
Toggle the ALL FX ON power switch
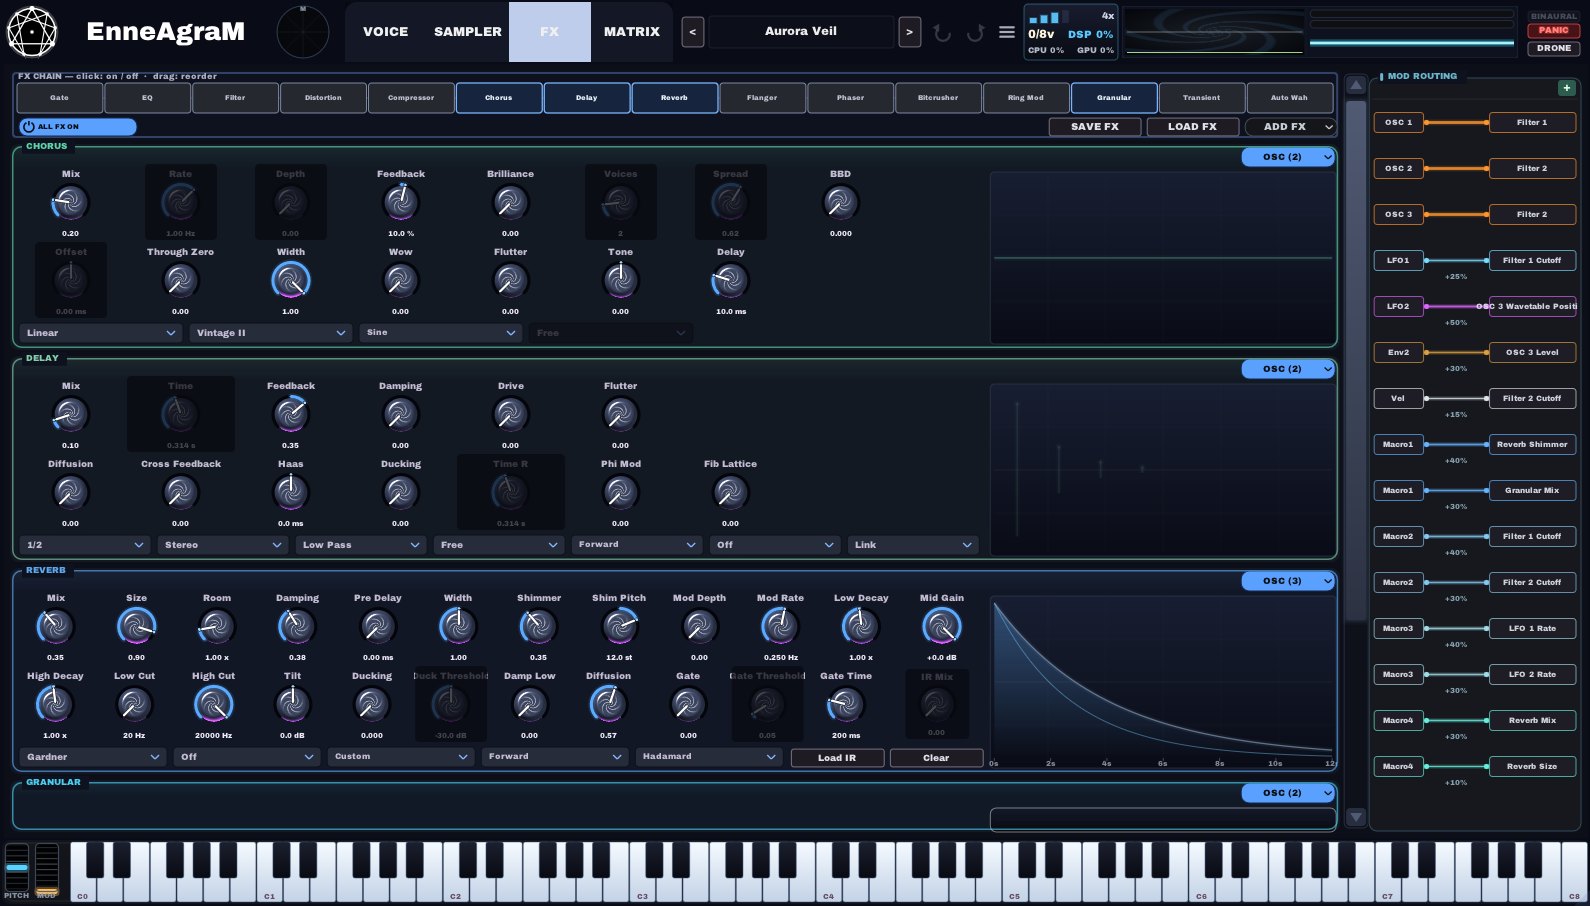coord(78,127)
